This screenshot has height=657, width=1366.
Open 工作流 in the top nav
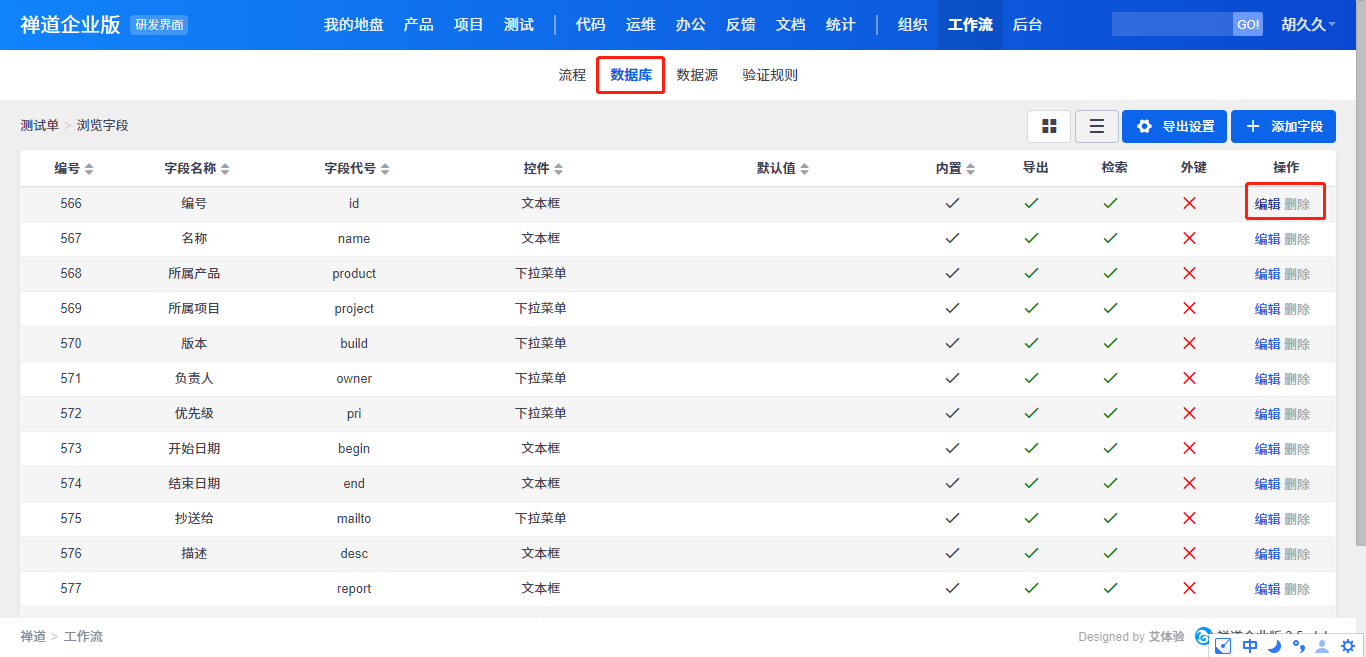[x=970, y=25]
